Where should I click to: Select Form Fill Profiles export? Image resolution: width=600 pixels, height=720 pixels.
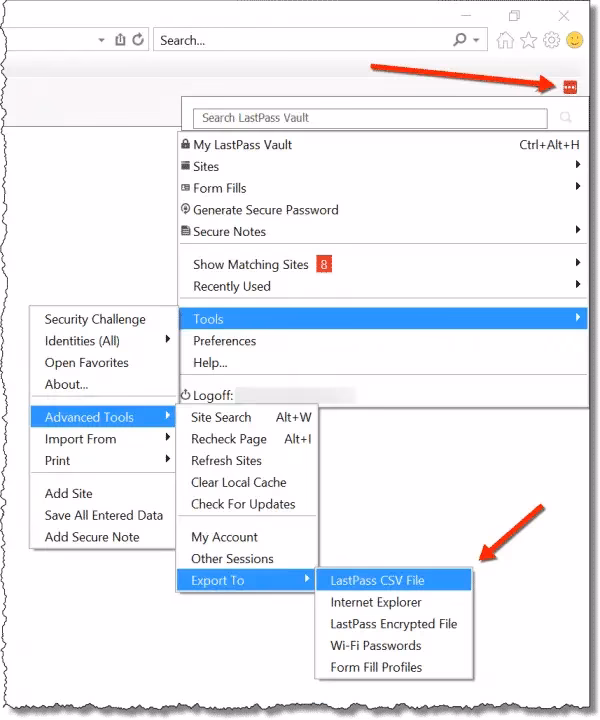[394, 667]
